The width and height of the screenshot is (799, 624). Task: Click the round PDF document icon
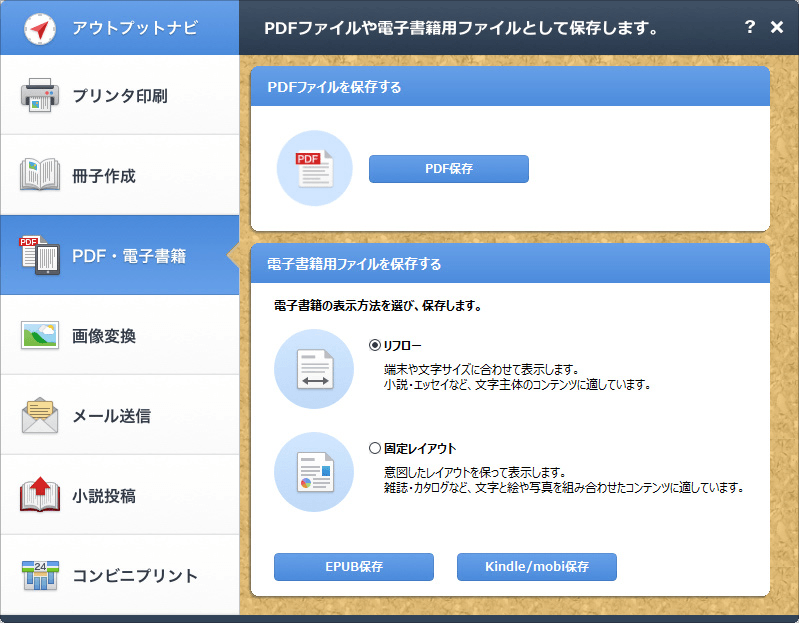[314, 169]
